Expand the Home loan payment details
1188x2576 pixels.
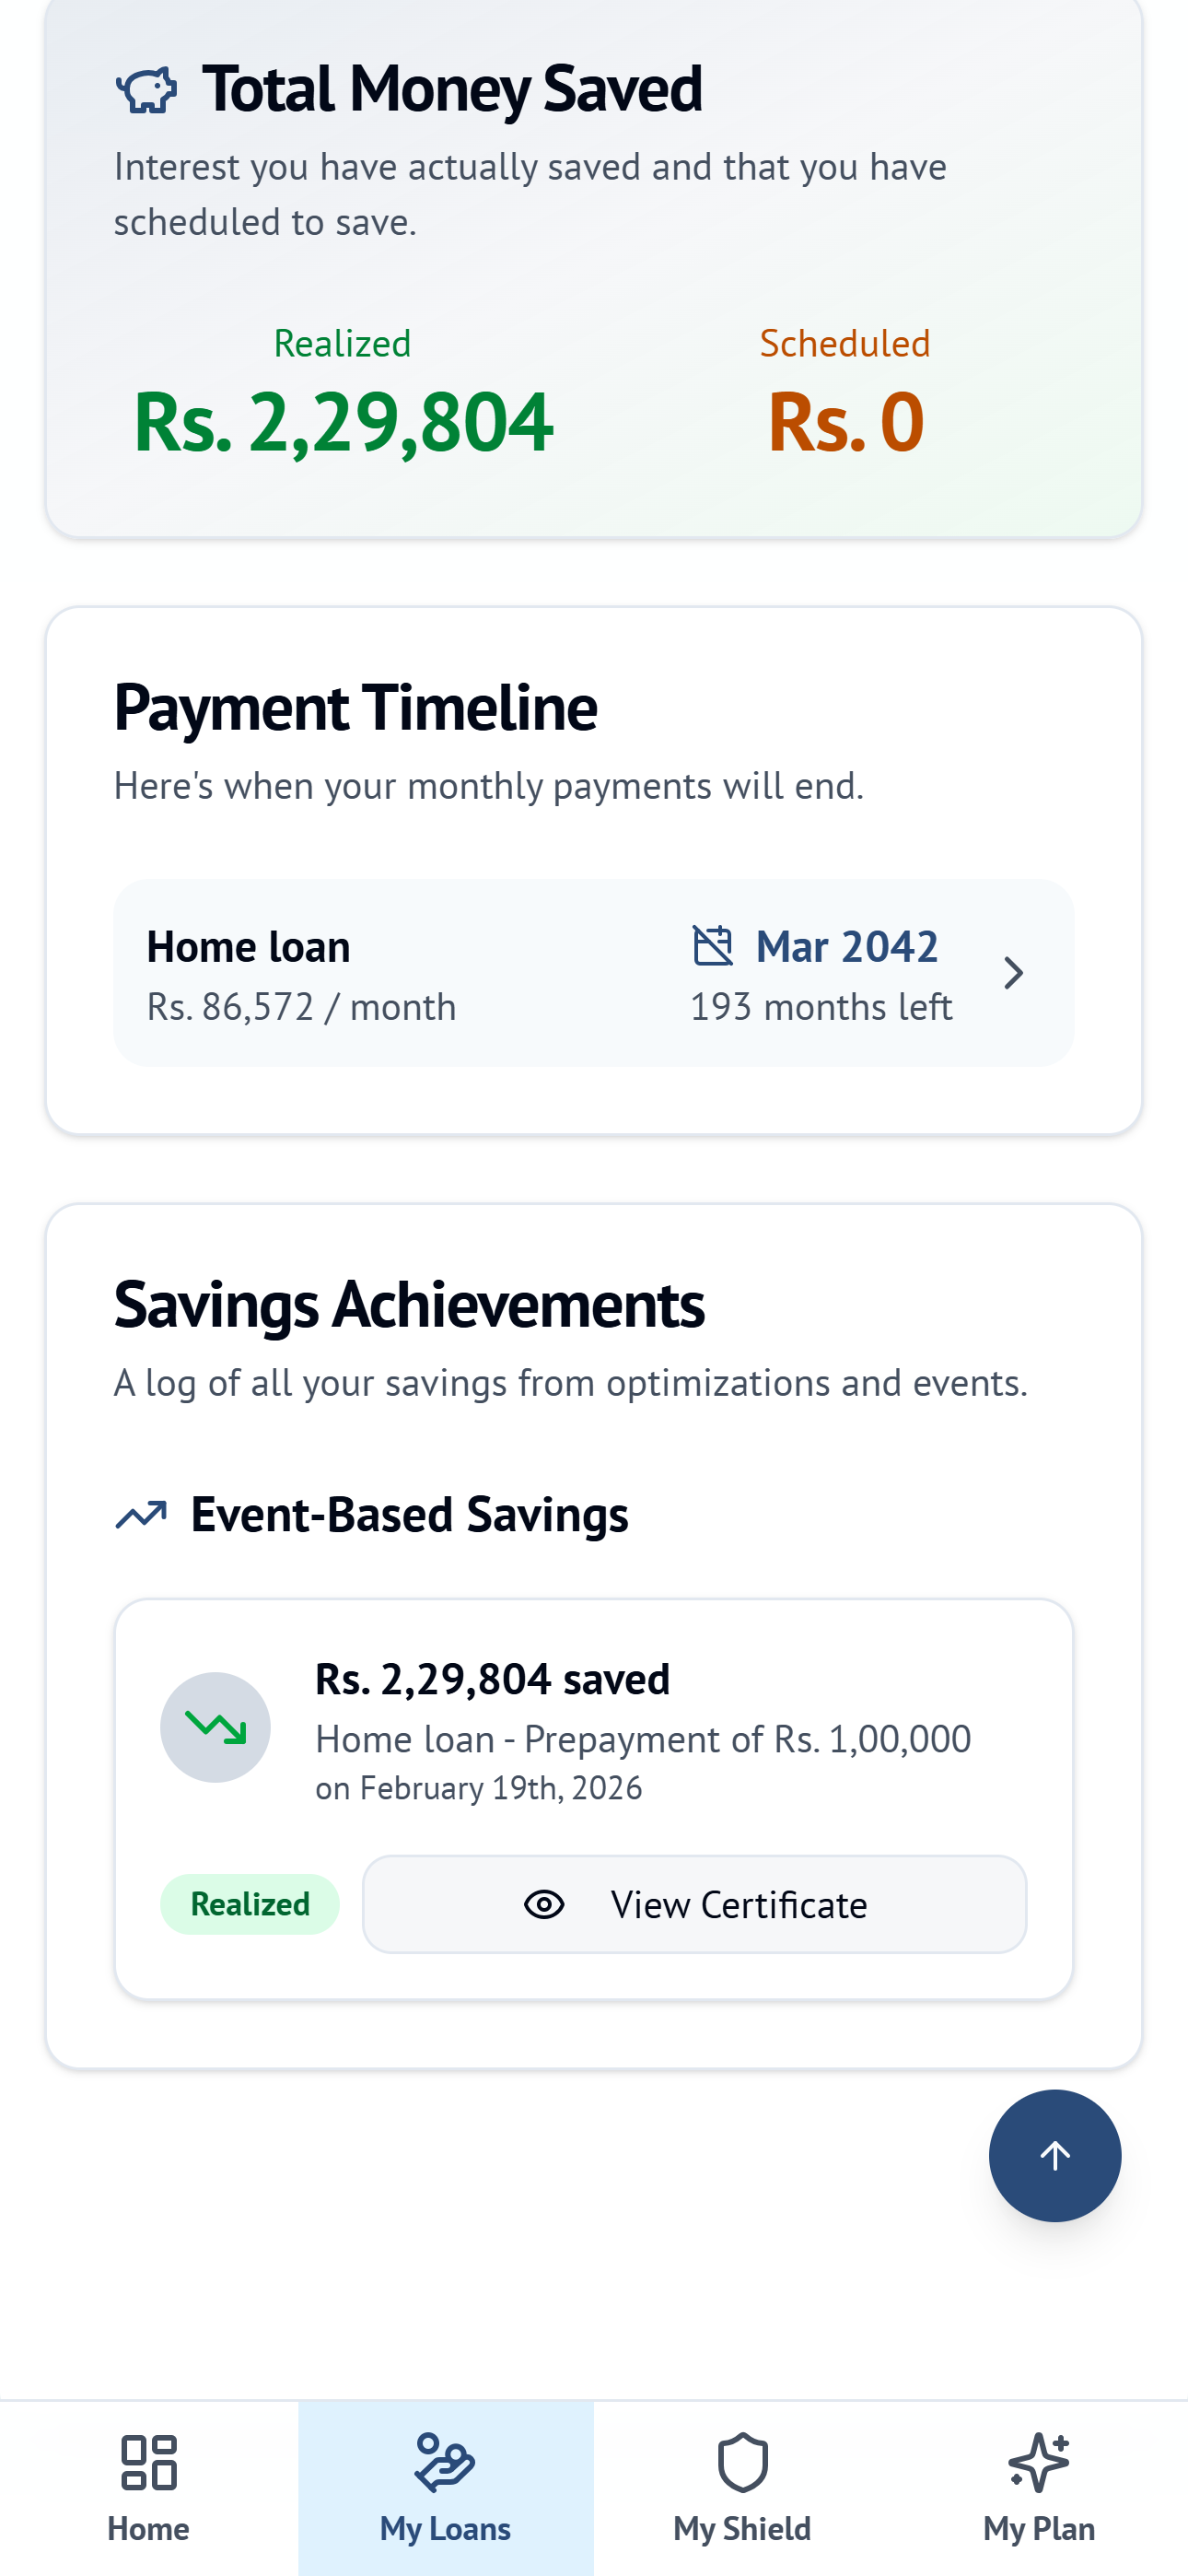tap(594, 973)
